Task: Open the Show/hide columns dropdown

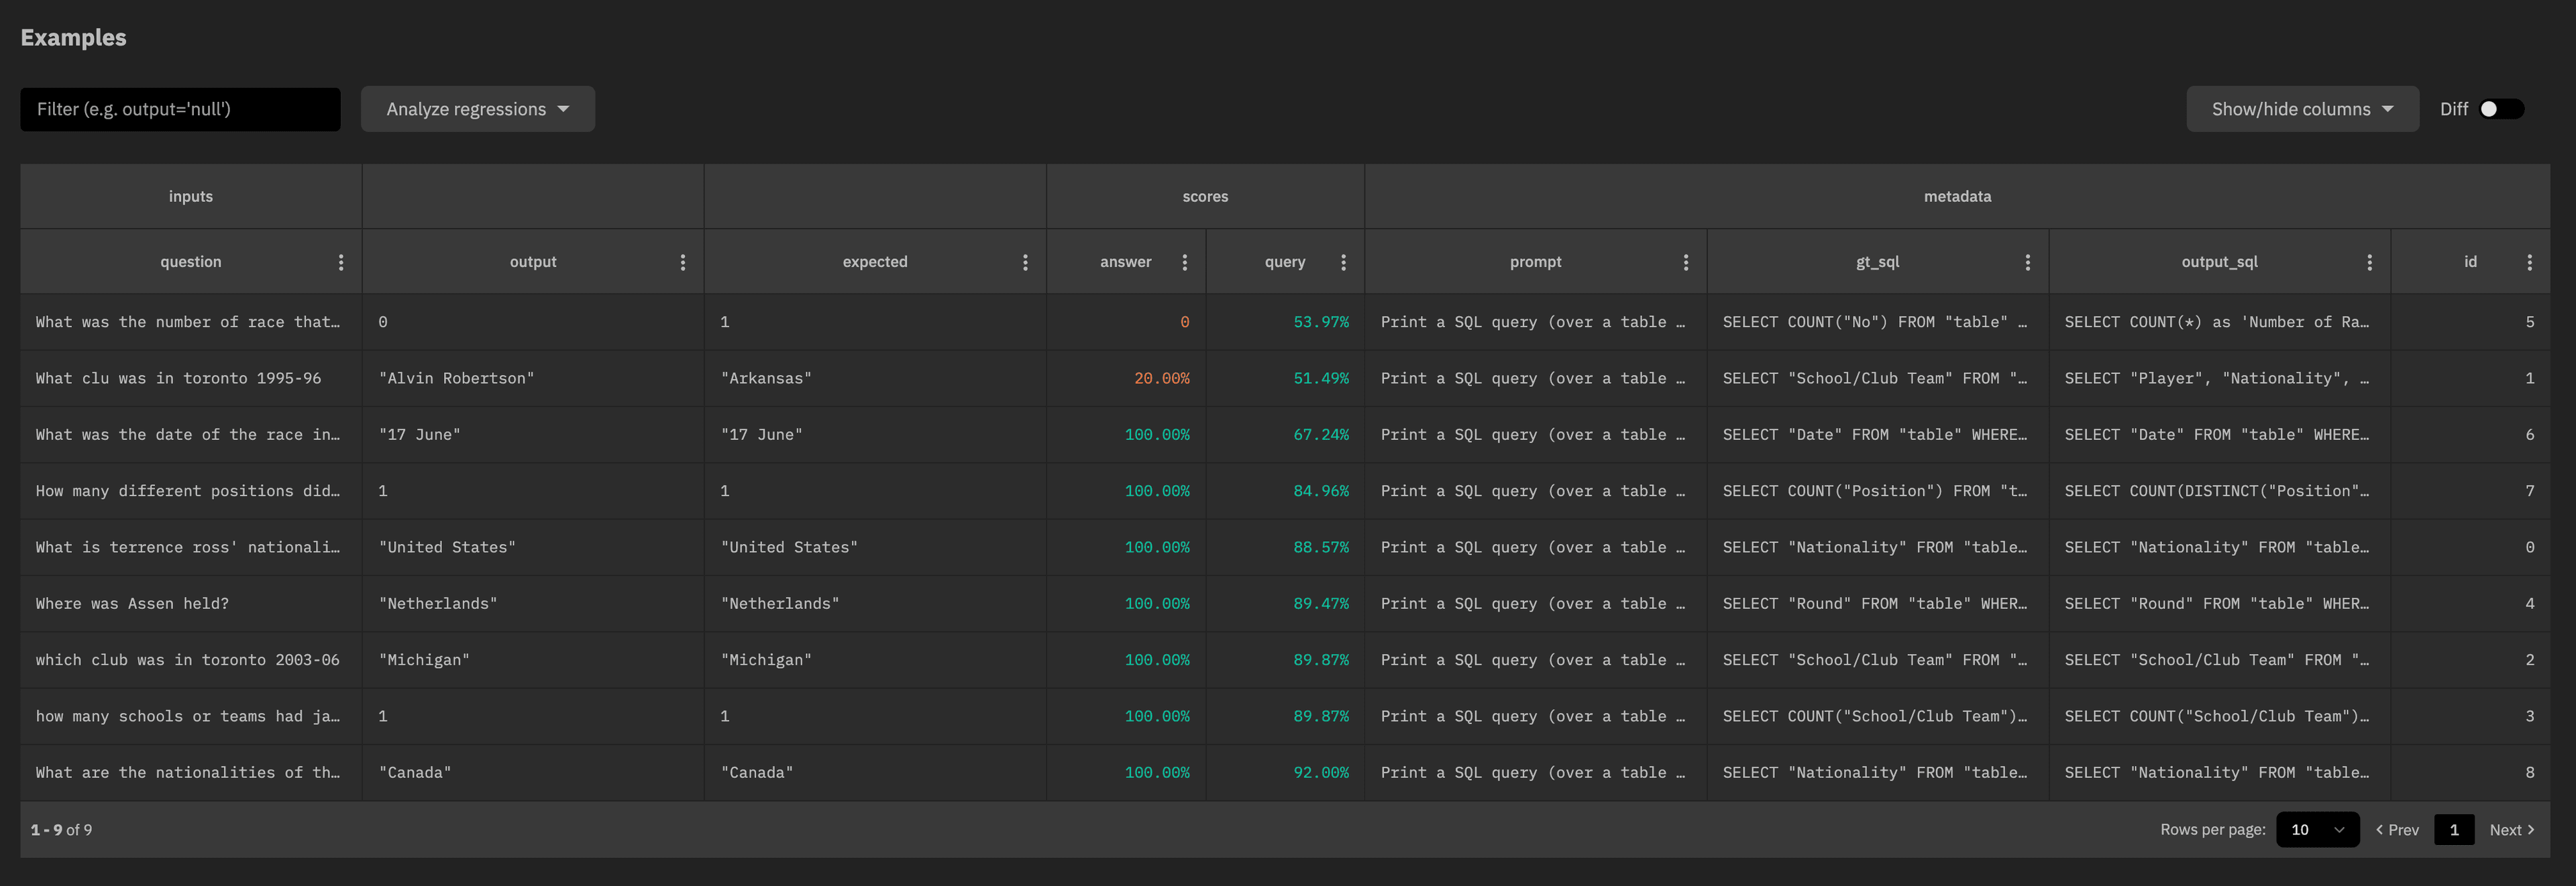Action: tap(2301, 109)
